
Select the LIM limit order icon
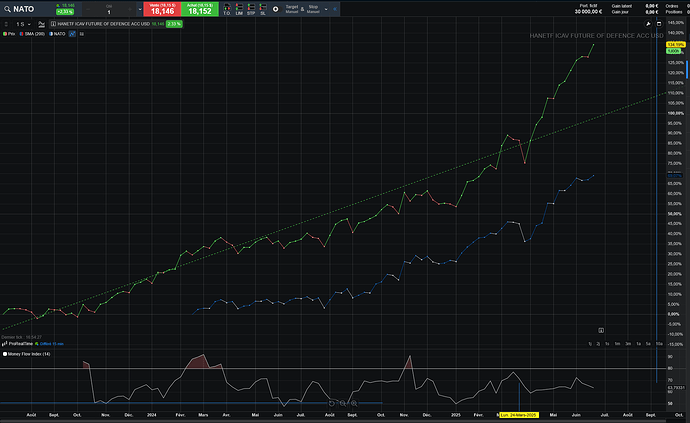point(239,9)
